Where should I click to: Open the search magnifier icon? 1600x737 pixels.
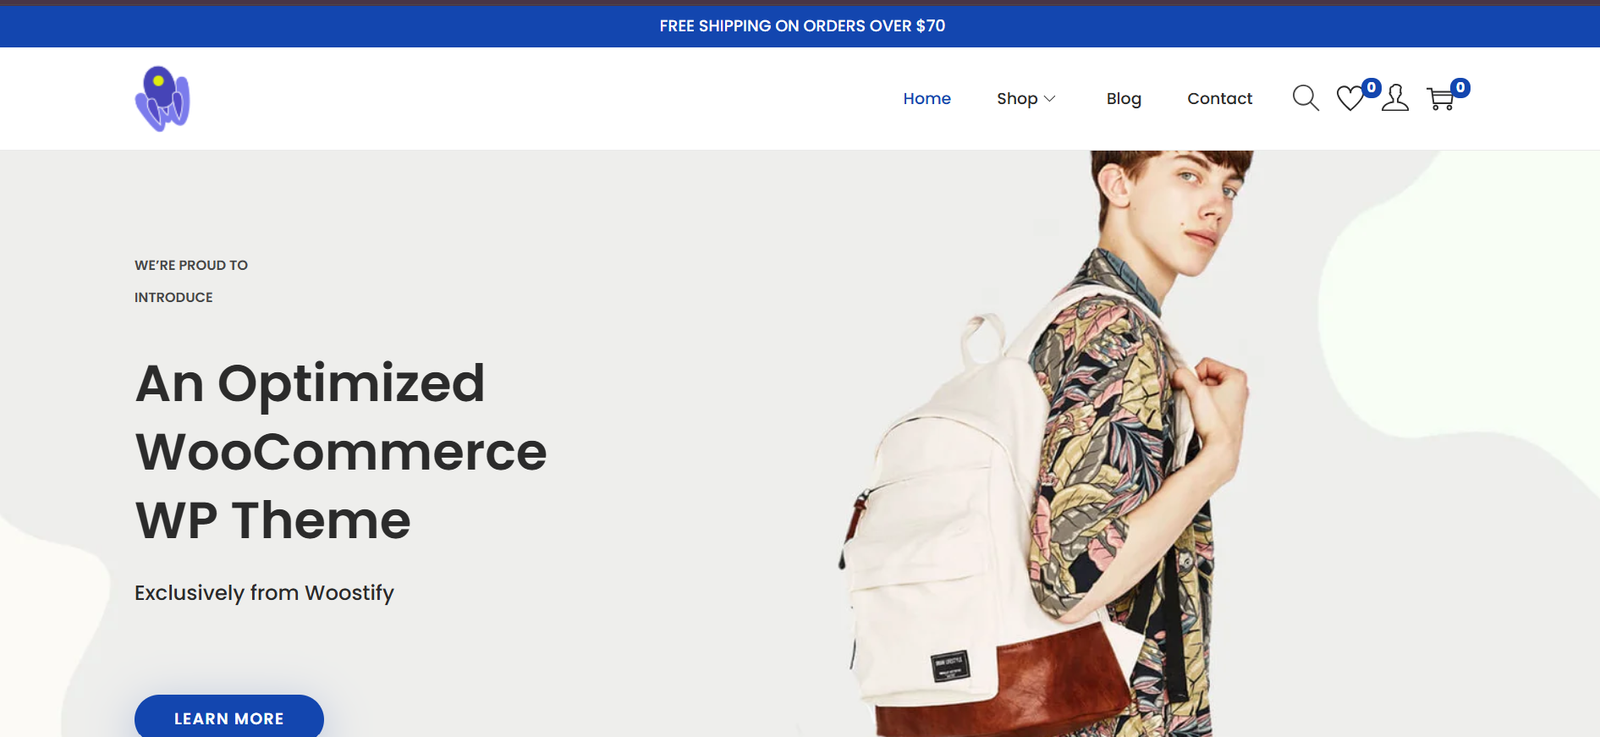tap(1305, 98)
